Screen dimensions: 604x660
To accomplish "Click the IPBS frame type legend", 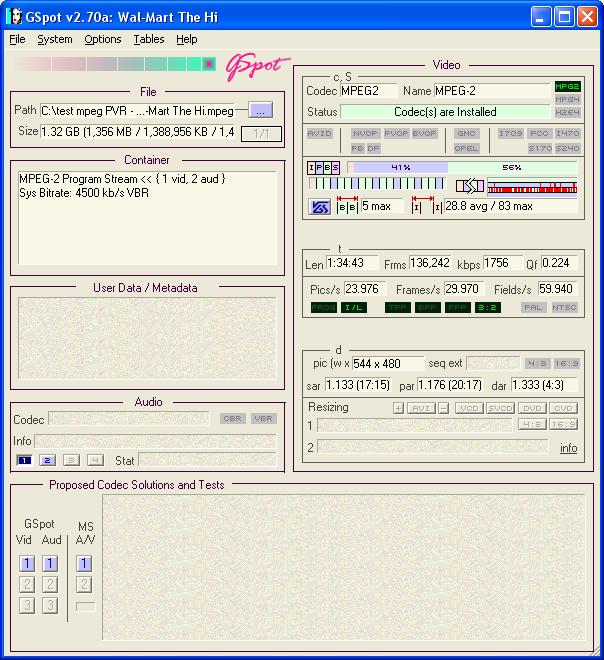I will click(x=323, y=168).
